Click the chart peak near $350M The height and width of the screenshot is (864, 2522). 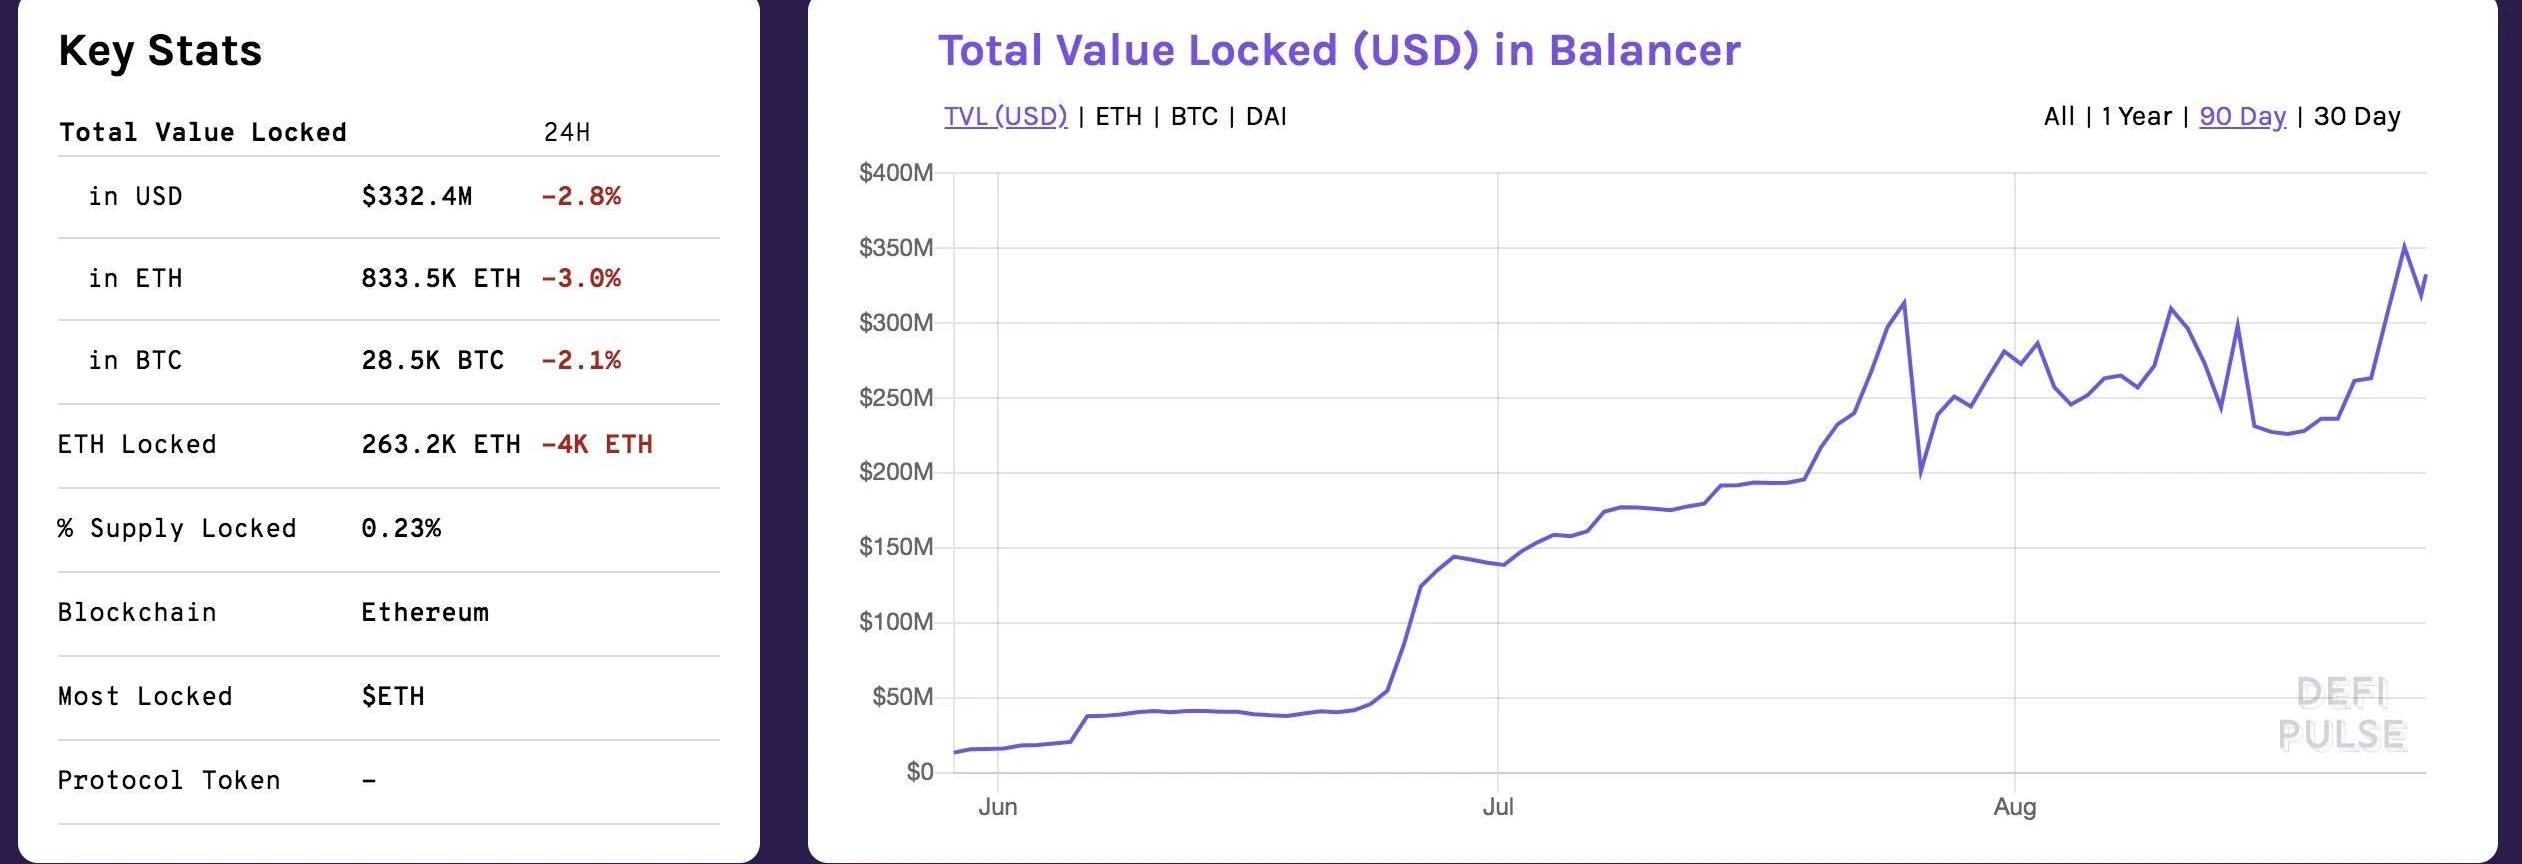coord(2404,247)
